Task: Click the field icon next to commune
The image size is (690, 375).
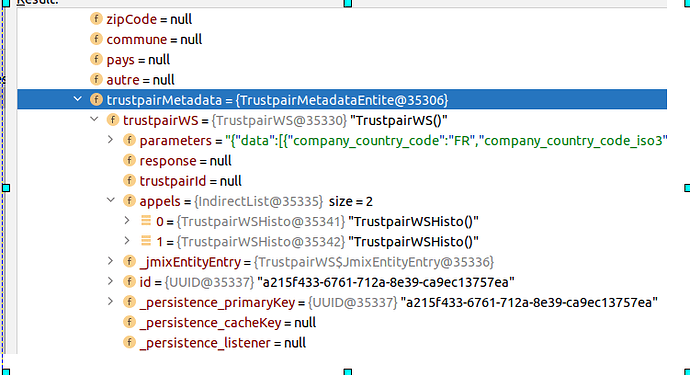Action: (x=96, y=39)
